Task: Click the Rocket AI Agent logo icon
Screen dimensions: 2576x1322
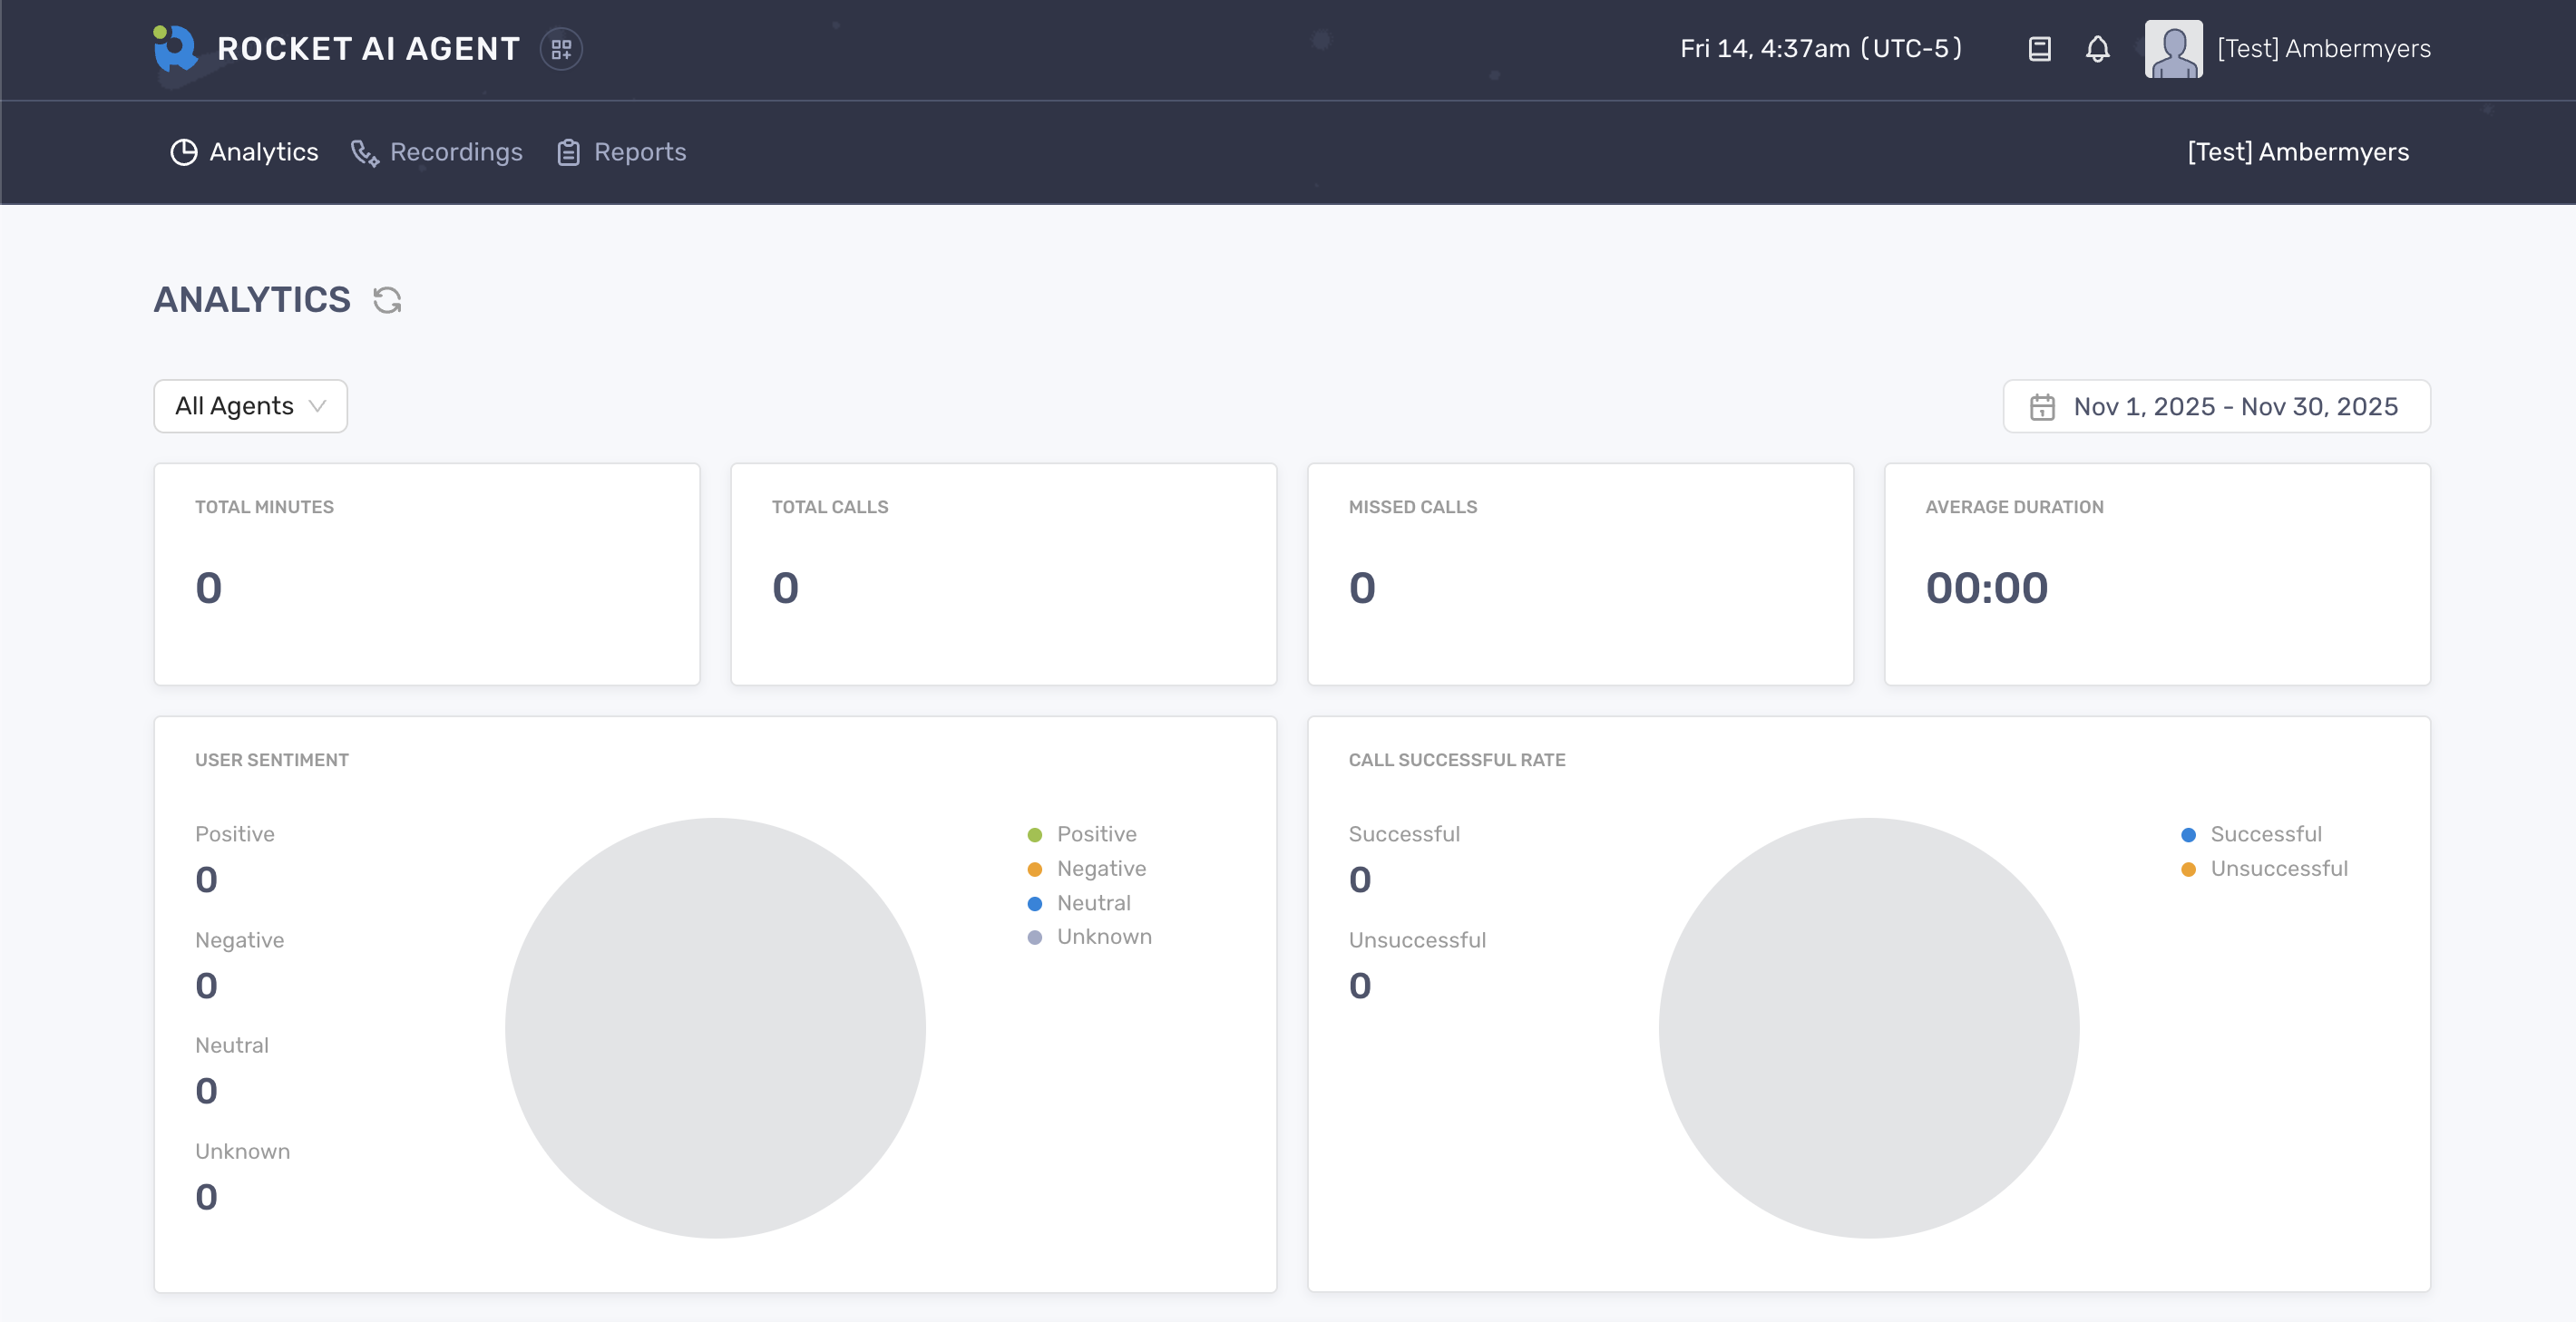Action: click(175, 48)
